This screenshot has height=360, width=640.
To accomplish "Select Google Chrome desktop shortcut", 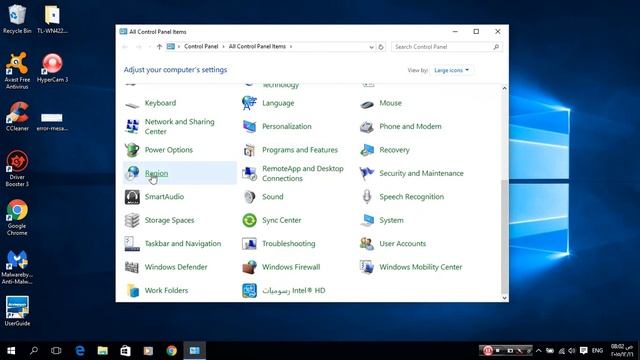I will [x=17, y=217].
